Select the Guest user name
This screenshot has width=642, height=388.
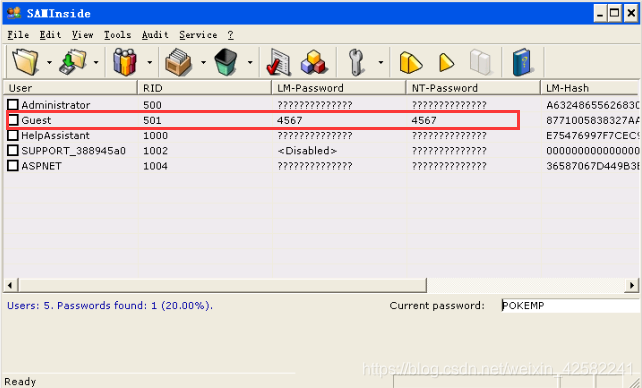[x=36, y=120]
